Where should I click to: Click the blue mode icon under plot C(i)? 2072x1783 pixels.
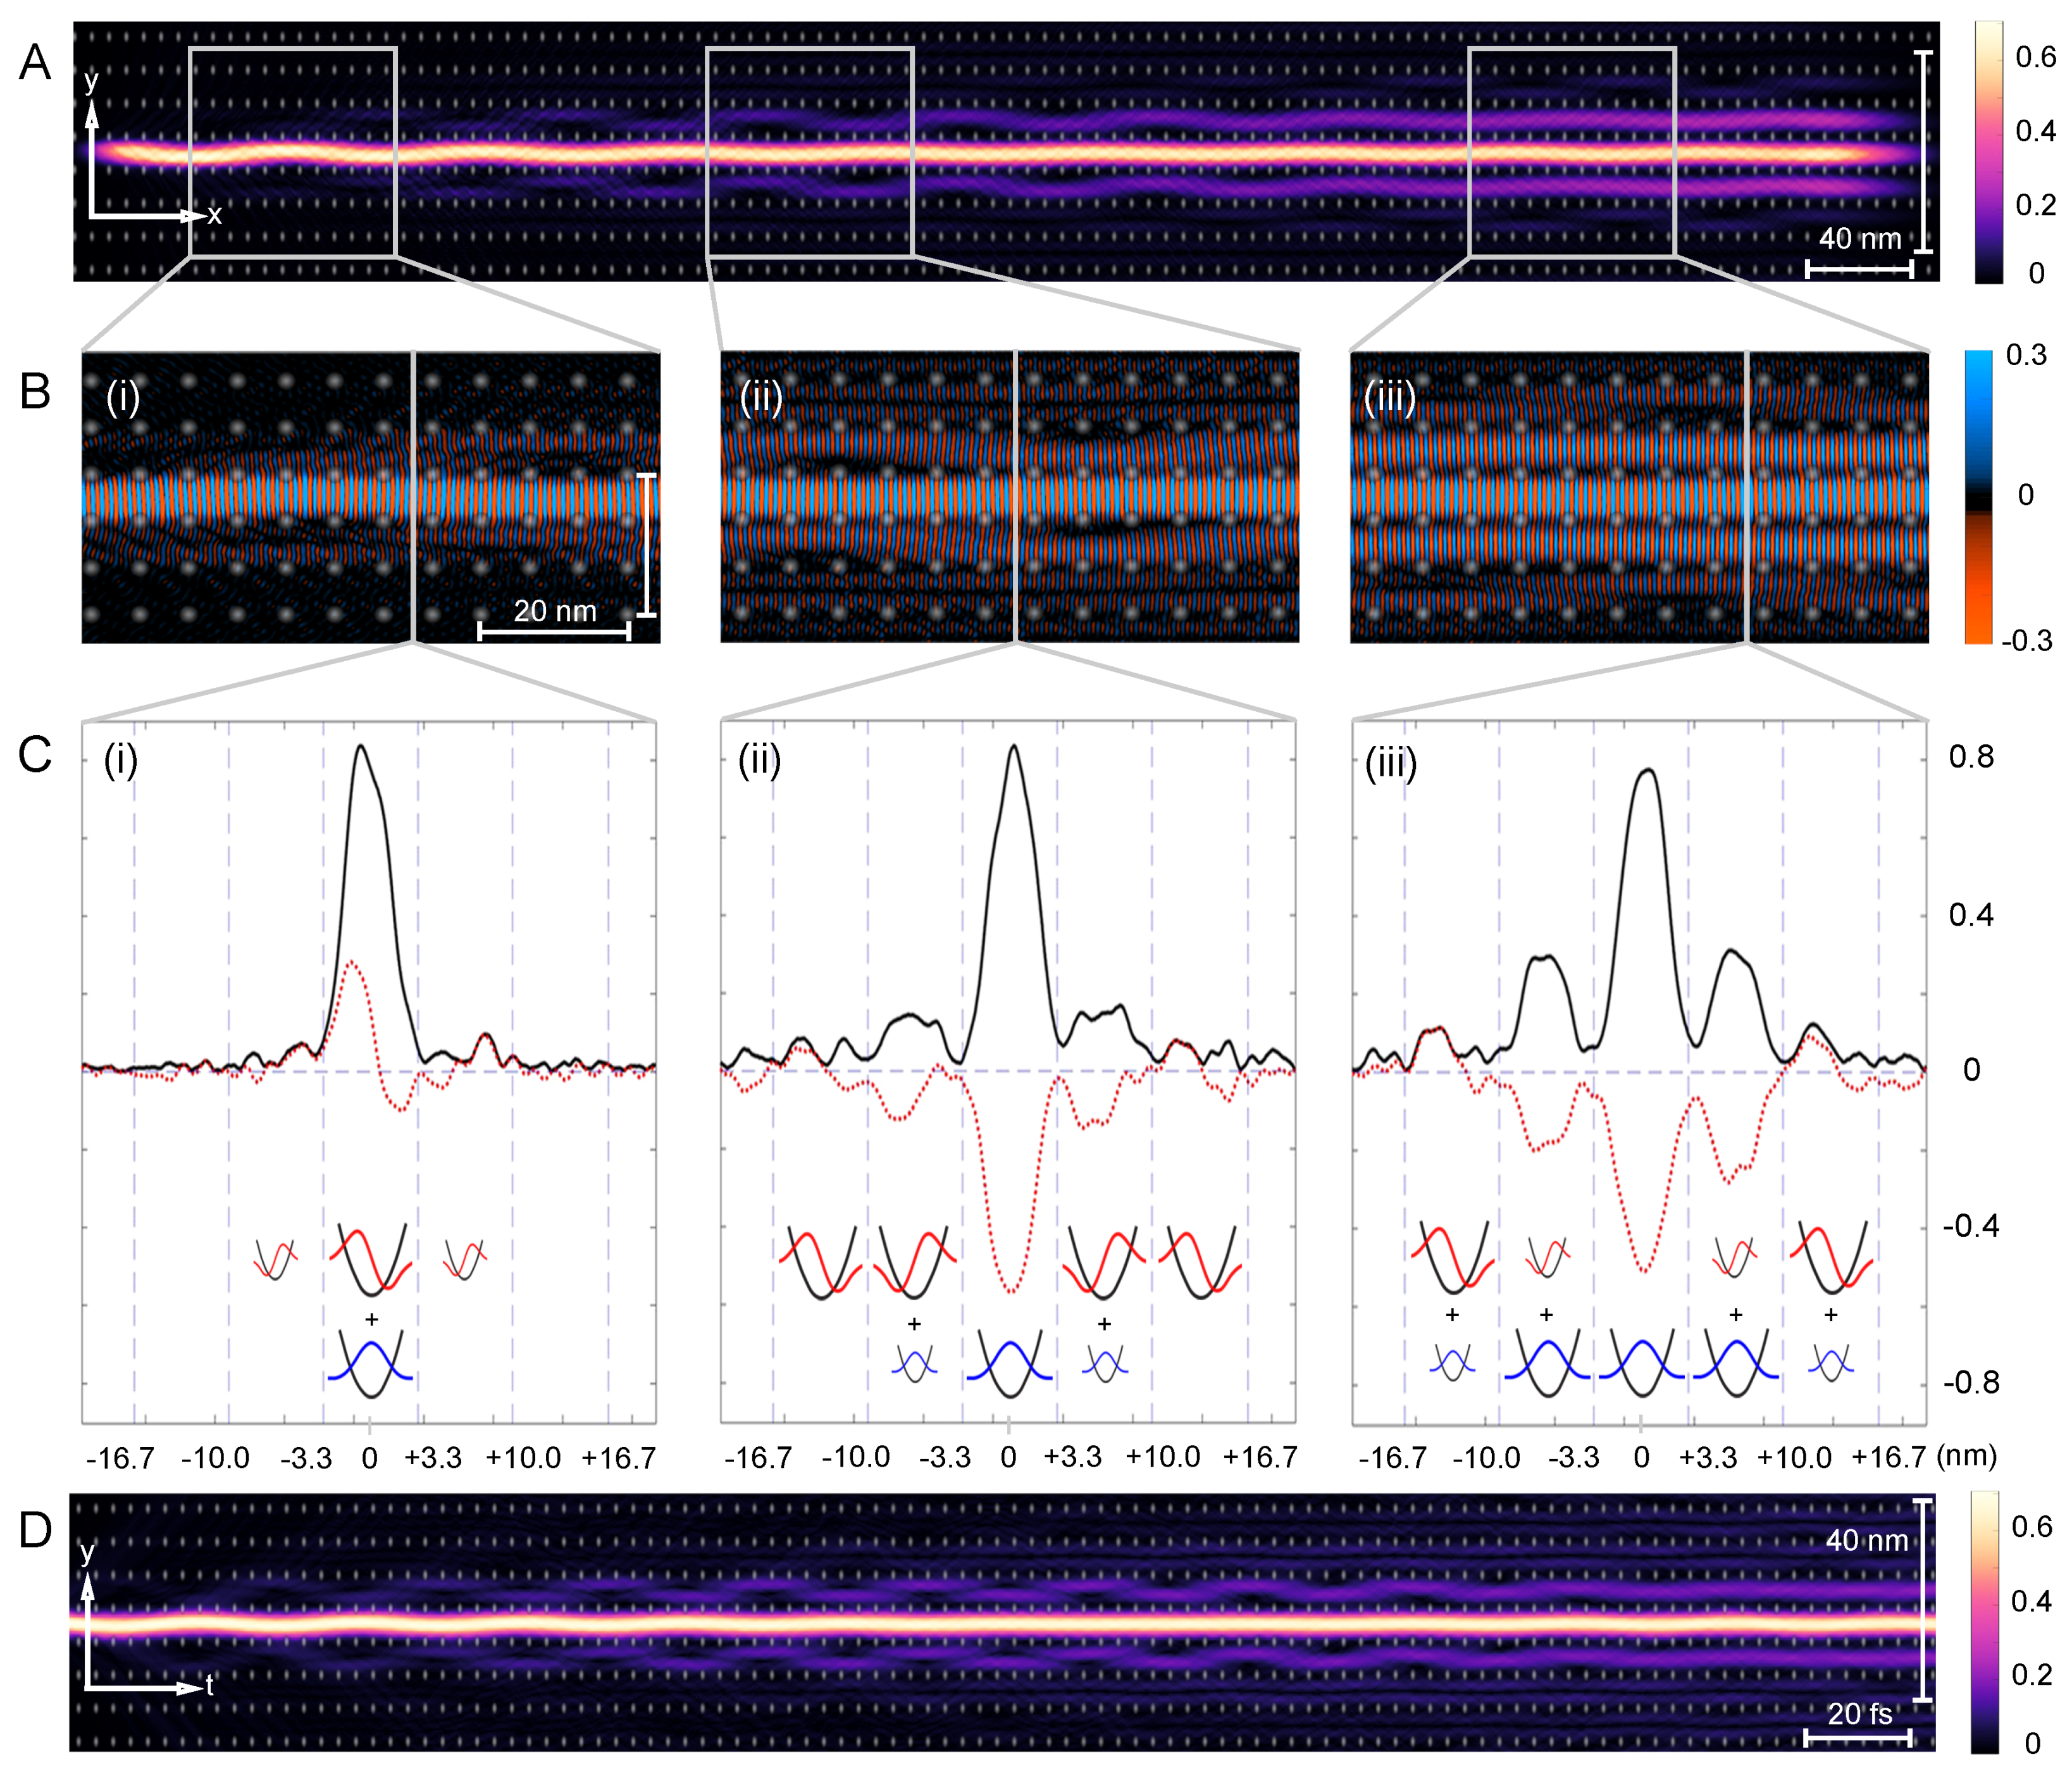[x=370, y=1362]
